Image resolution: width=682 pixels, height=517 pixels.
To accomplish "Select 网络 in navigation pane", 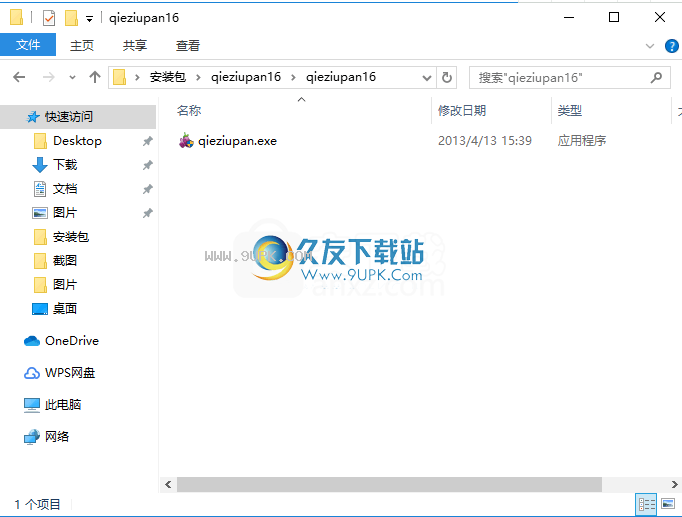I will [57, 437].
